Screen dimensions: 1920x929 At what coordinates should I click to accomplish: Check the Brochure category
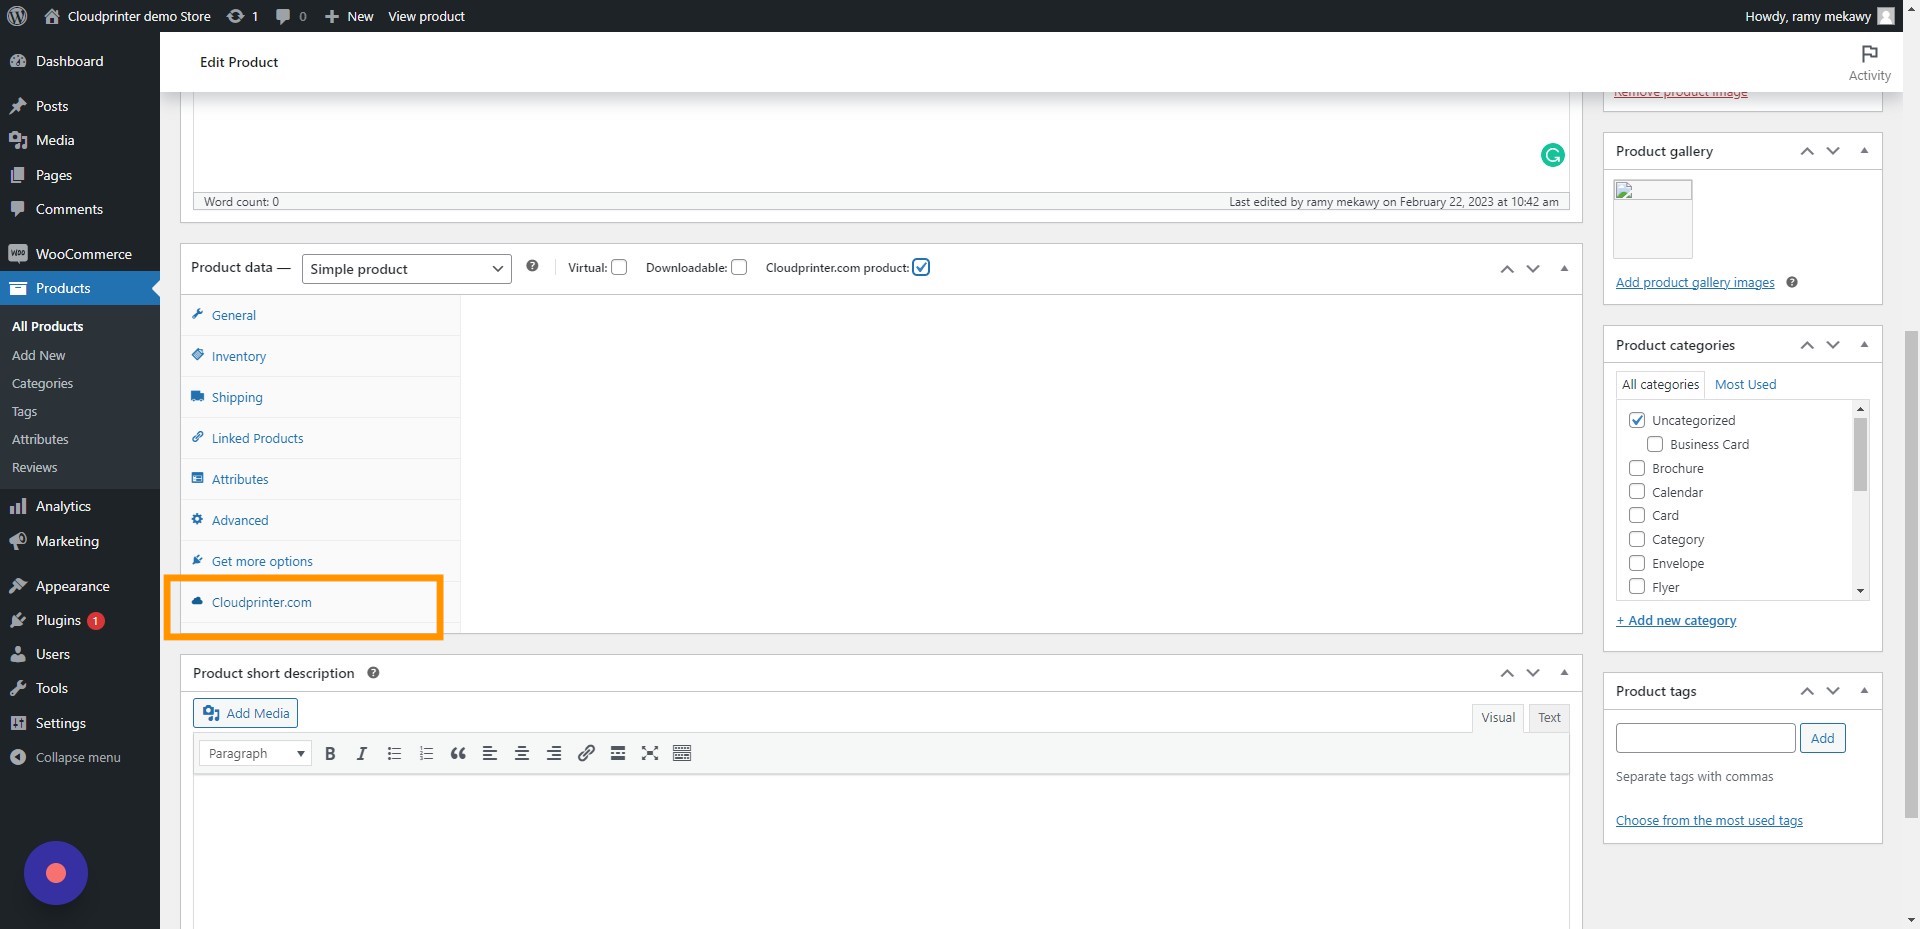click(1637, 468)
